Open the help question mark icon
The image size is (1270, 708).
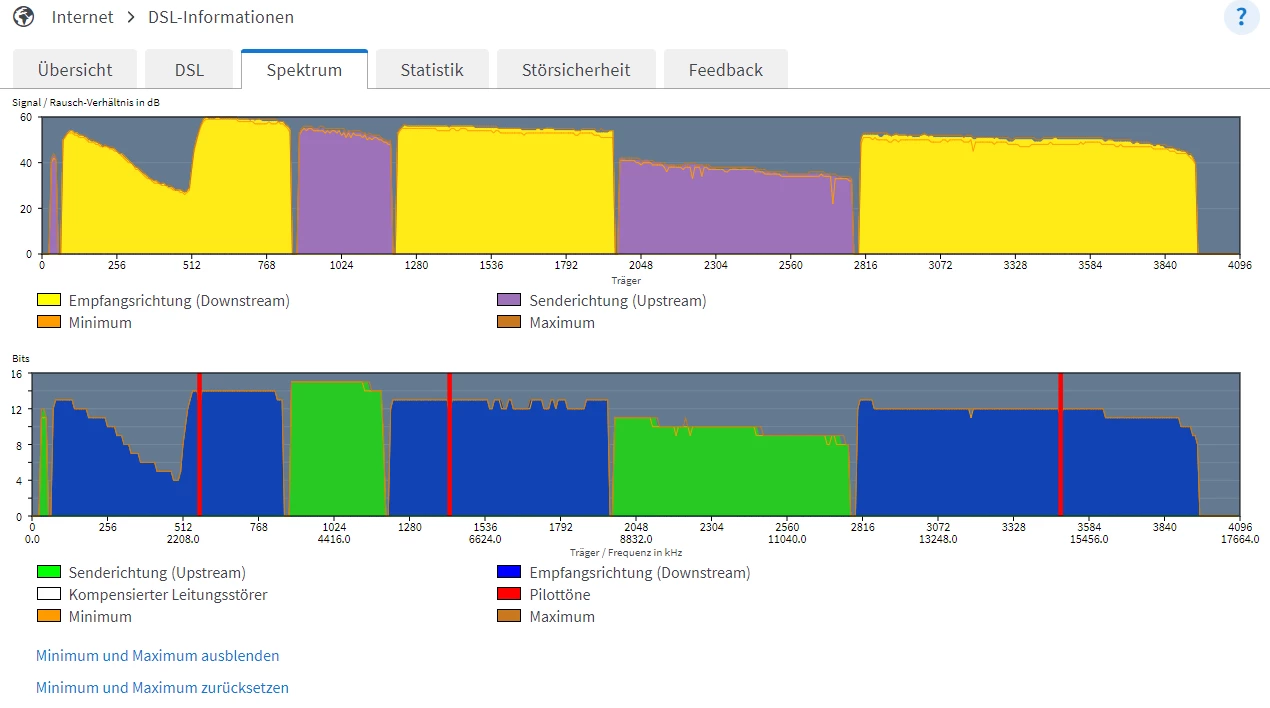pyautogui.click(x=1242, y=17)
